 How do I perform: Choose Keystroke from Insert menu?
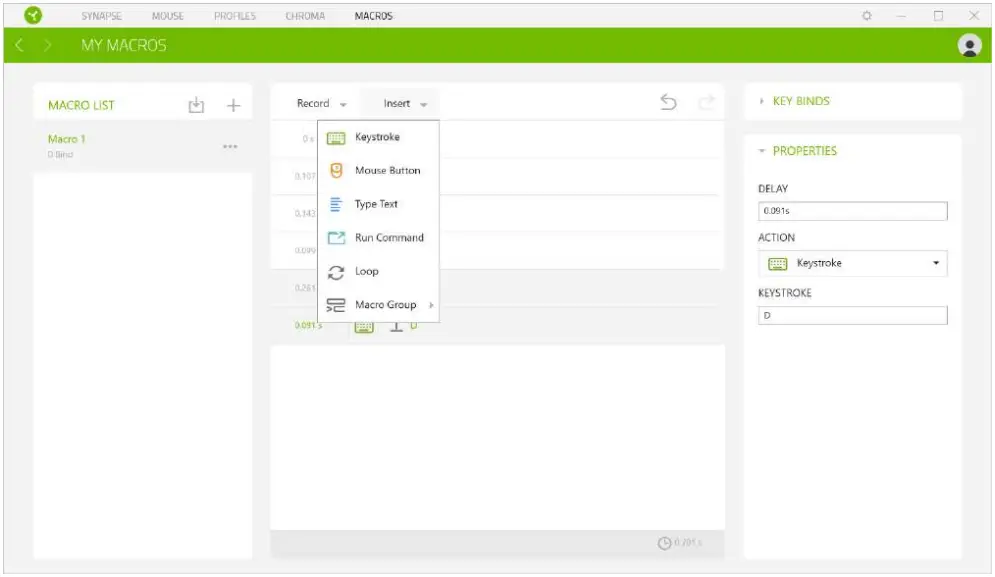pyautogui.click(x=378, y=137)
